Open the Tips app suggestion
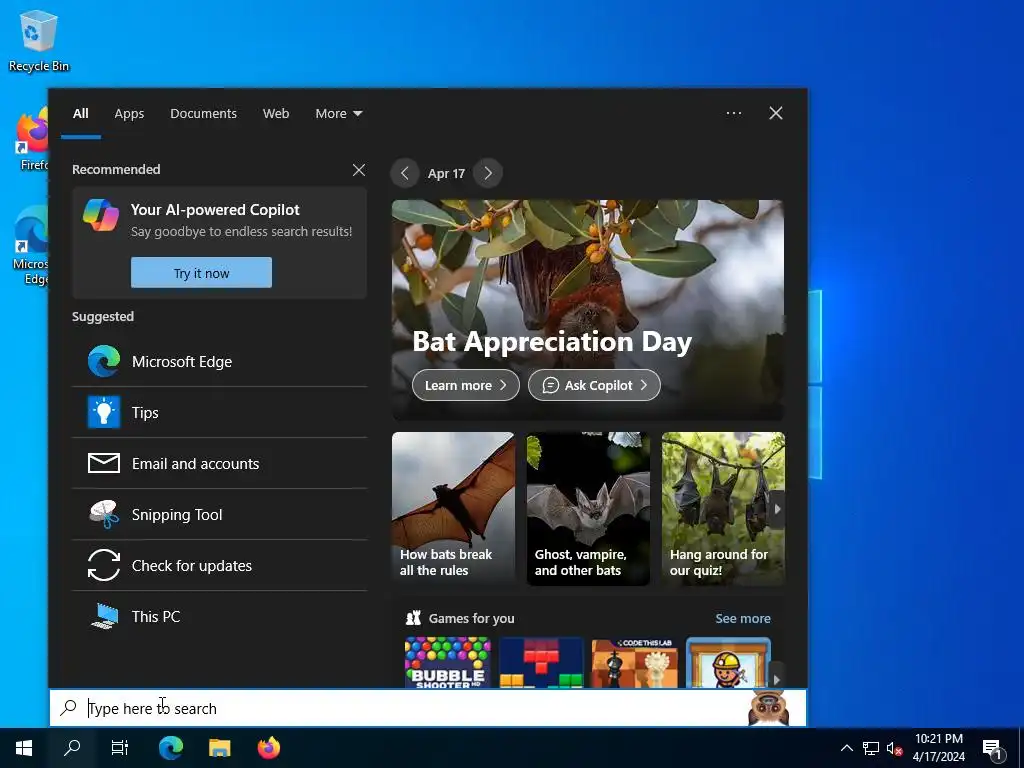Viewport: 1024px width, 768px height. [x=219, y=413]
